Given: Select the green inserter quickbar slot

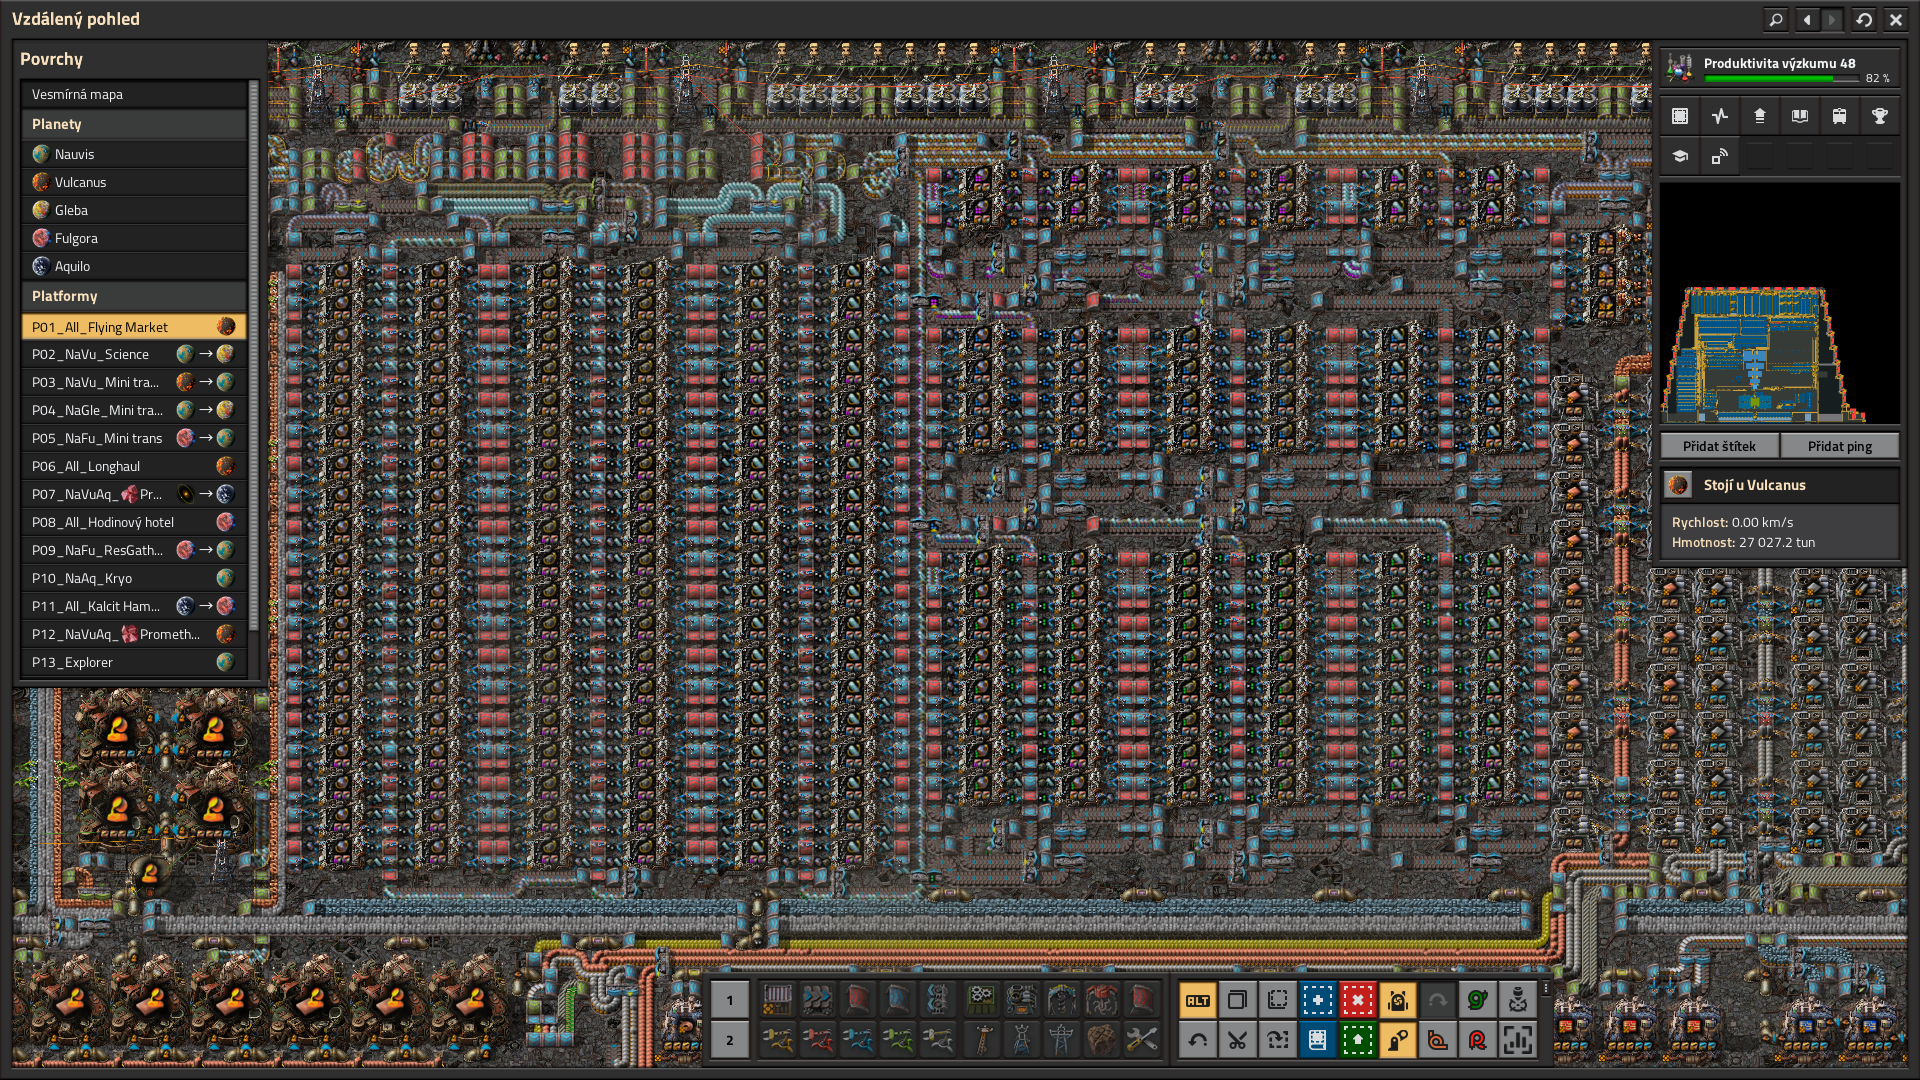Looking at the screenshot, I should [897, 1040].
